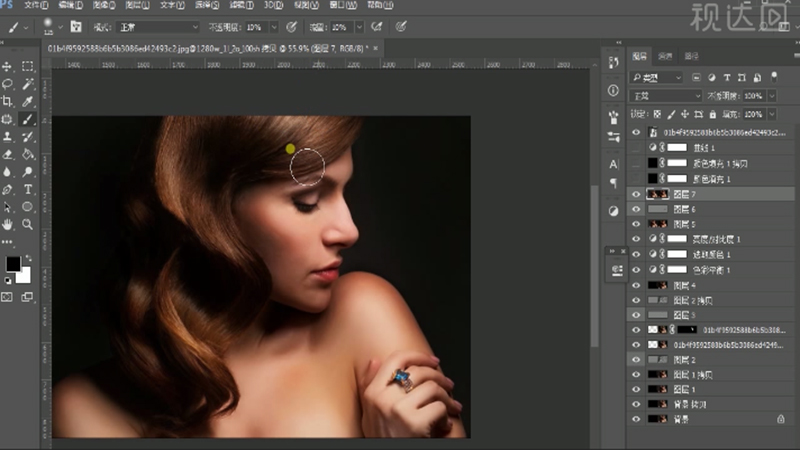This screenshot has height=450, width=800.
Task: Open the Adjustments panel icon
Action: click(613, 211)
